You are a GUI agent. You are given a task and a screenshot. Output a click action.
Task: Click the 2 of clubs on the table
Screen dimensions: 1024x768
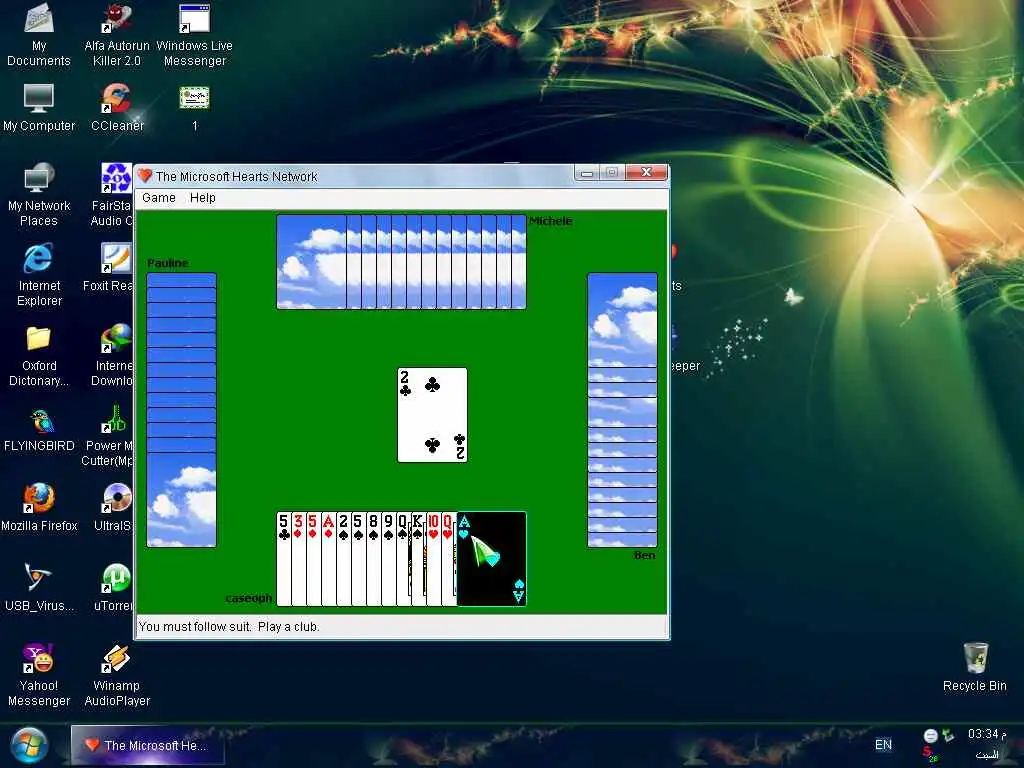click(432, 415)
